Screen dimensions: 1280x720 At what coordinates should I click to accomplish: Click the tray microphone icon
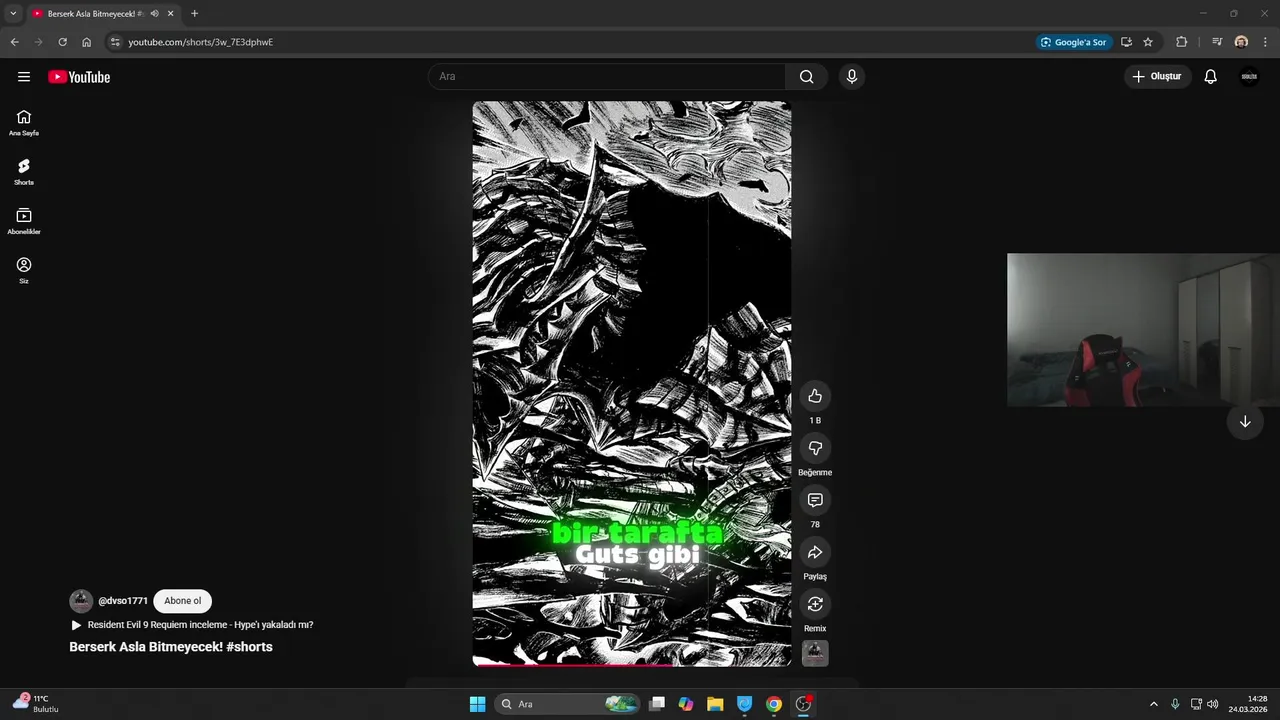[1175, 704]
